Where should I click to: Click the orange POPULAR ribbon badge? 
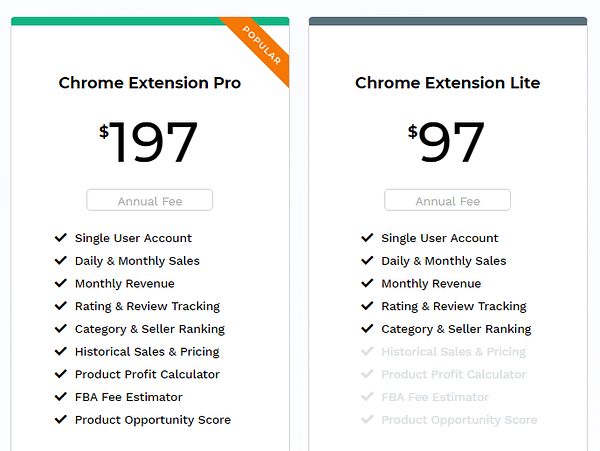(262, 45)
